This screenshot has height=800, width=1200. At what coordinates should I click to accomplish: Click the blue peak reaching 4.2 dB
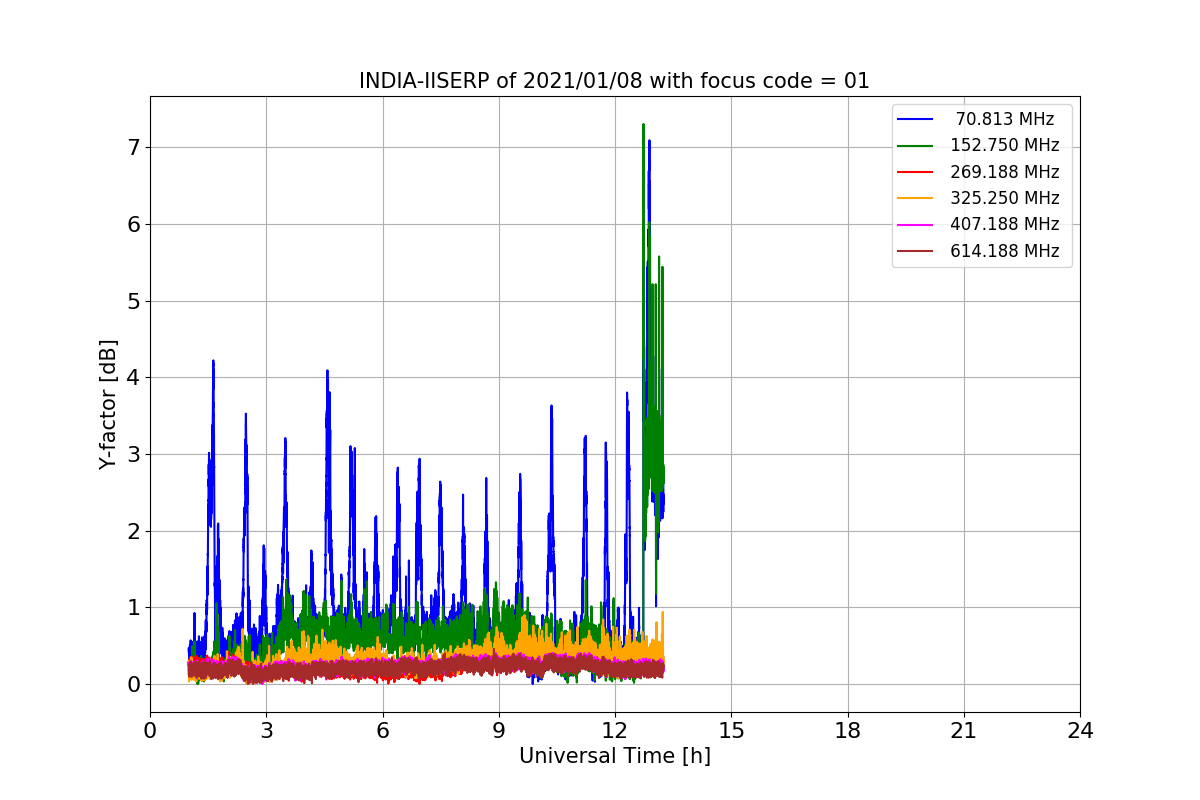[x=213, y=364]
